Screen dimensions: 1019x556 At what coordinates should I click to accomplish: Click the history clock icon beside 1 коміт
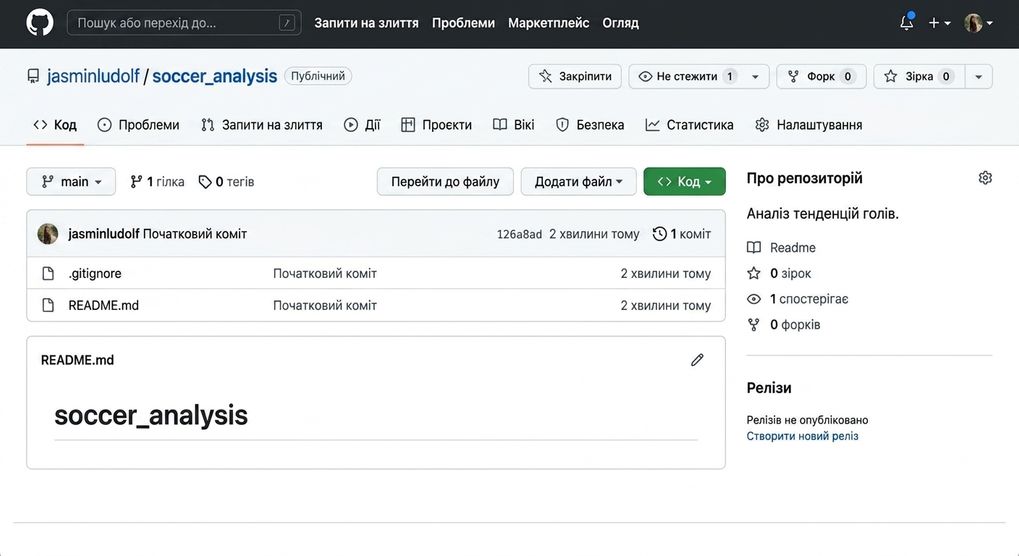tap(660, 234)
